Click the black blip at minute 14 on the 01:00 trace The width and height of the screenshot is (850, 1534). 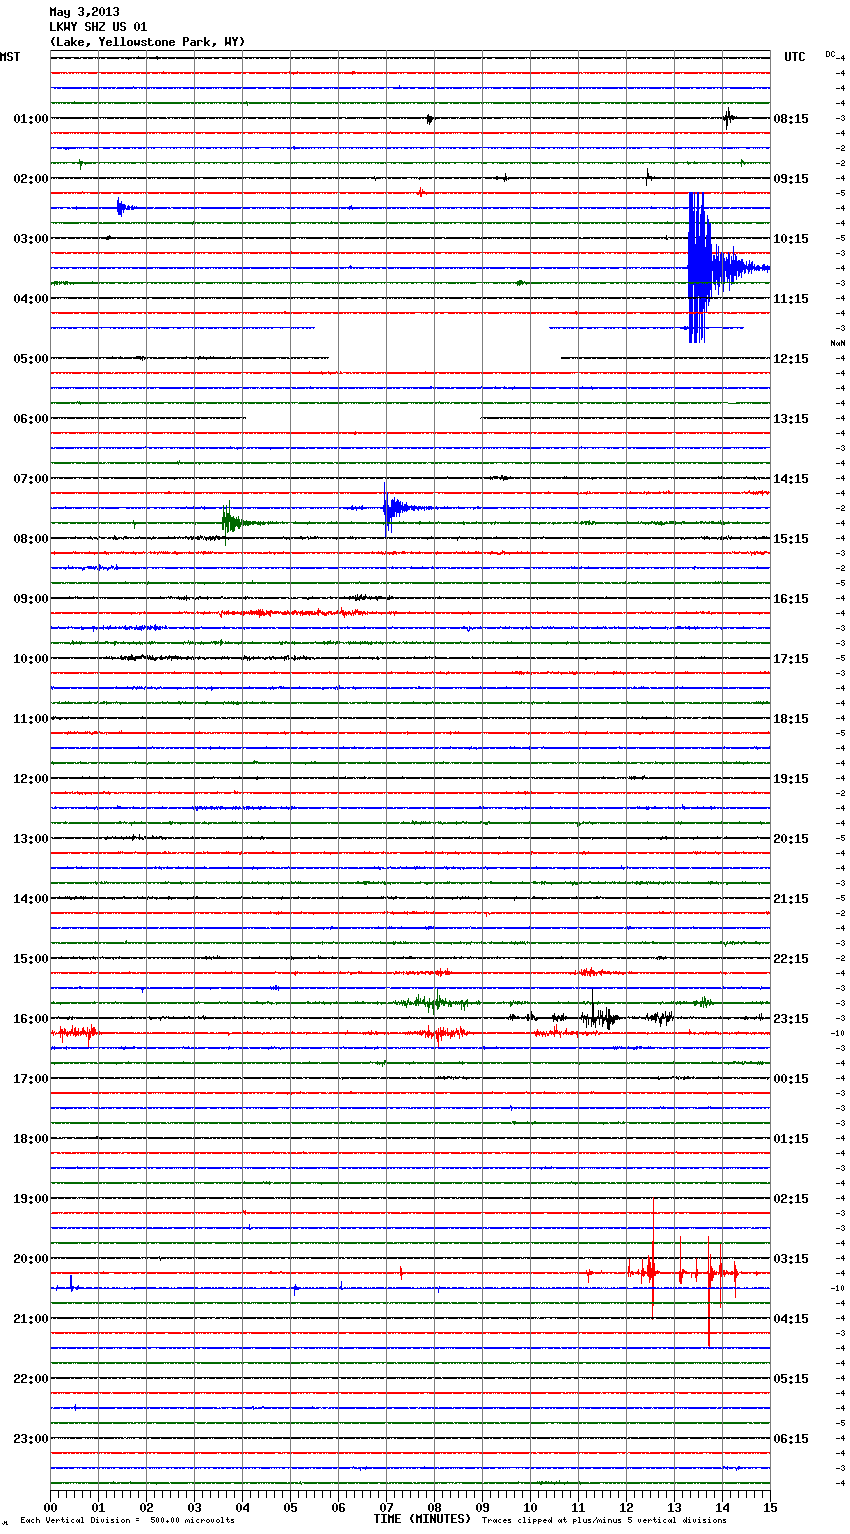tap(729, 118)
